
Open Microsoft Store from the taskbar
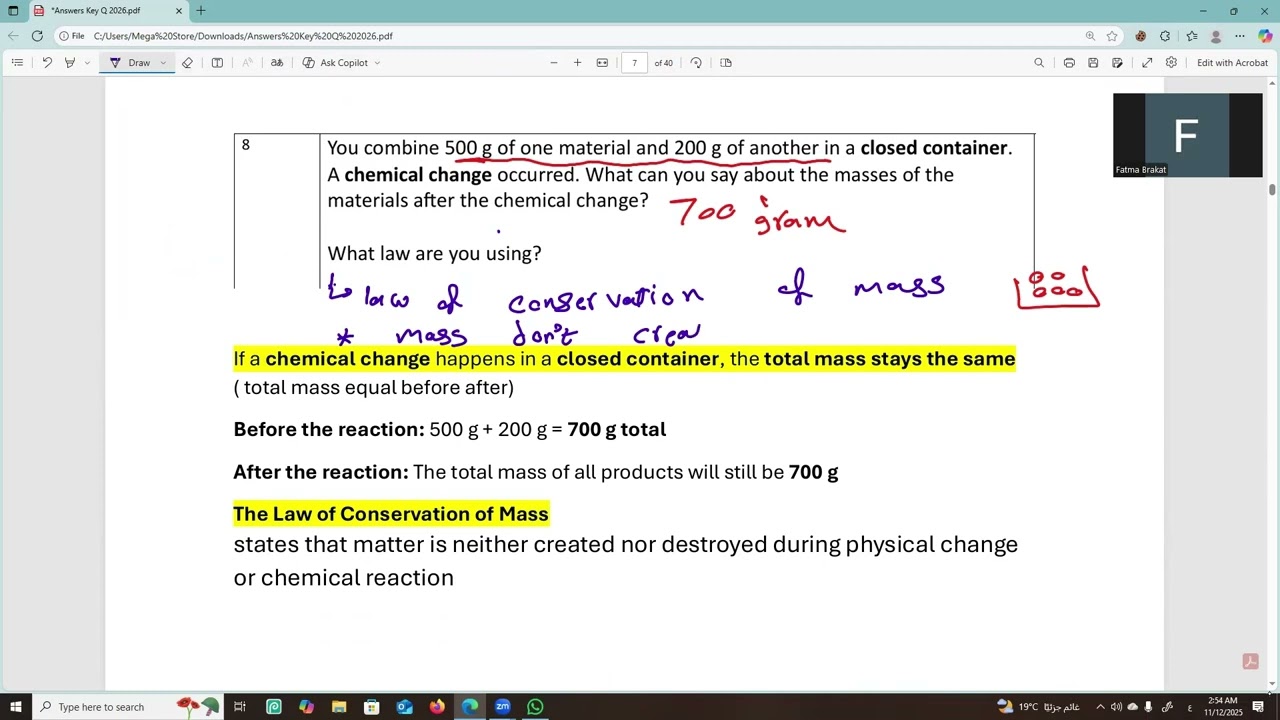(372, 707)
